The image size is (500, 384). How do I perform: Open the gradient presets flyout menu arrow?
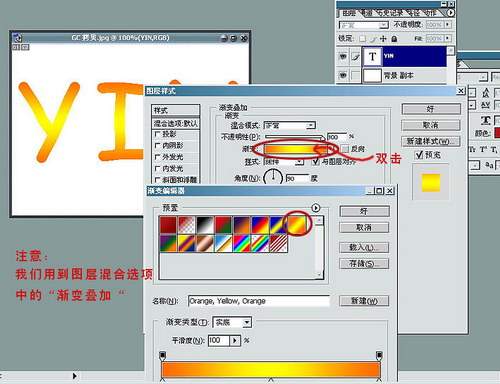315,208
